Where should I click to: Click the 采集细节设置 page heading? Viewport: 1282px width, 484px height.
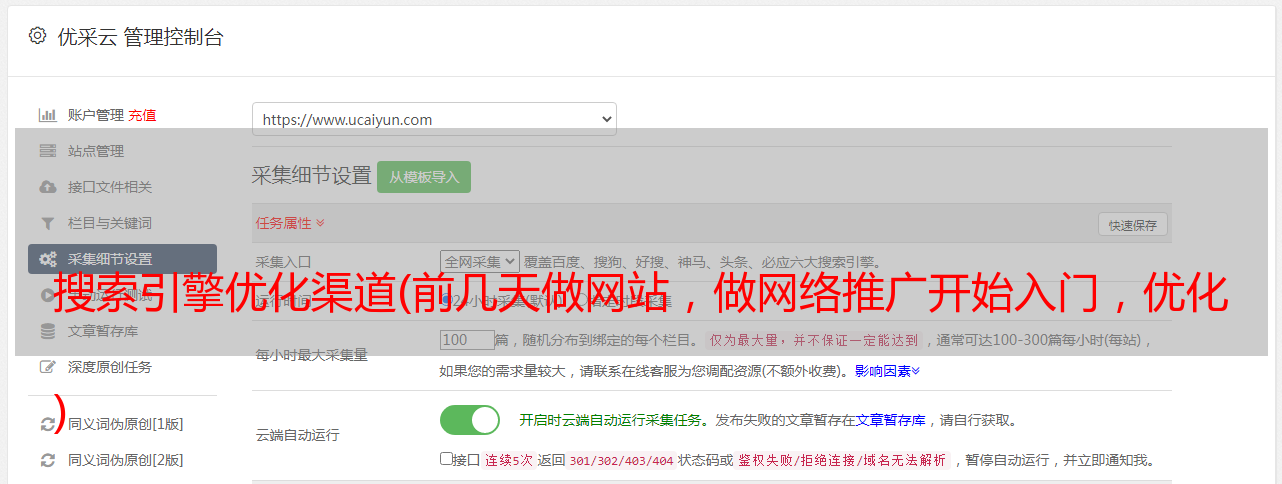[x=311, y=176]
